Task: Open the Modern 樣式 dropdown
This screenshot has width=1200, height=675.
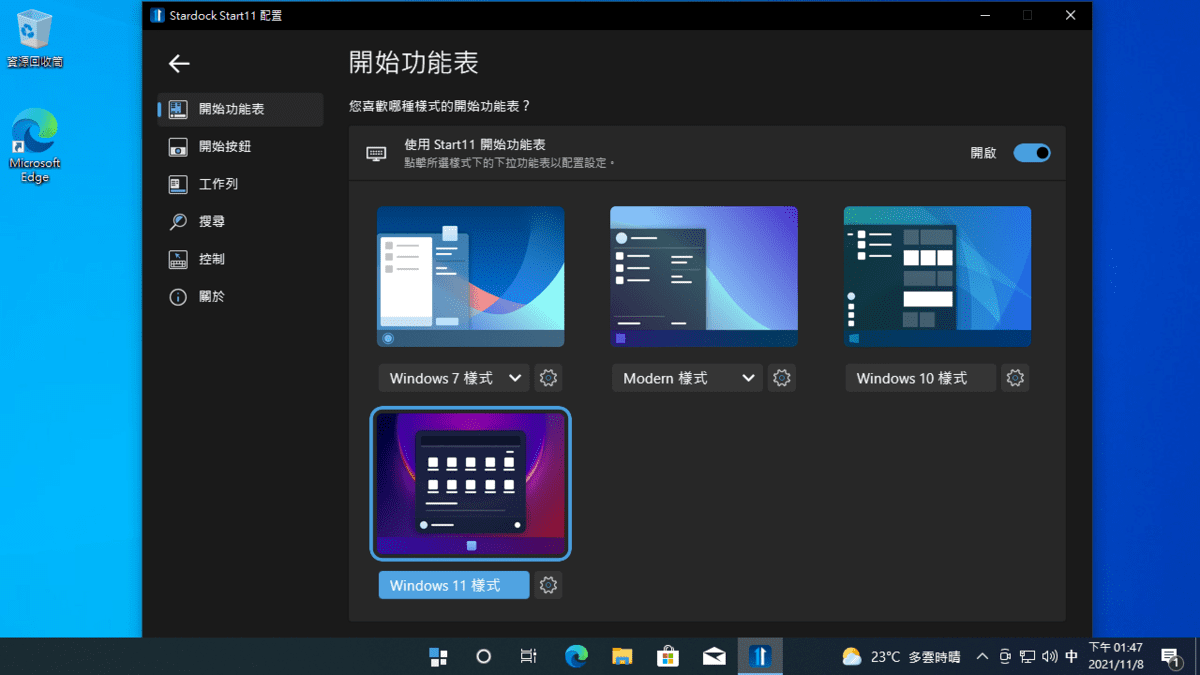Action: click(x=686, y=378)
